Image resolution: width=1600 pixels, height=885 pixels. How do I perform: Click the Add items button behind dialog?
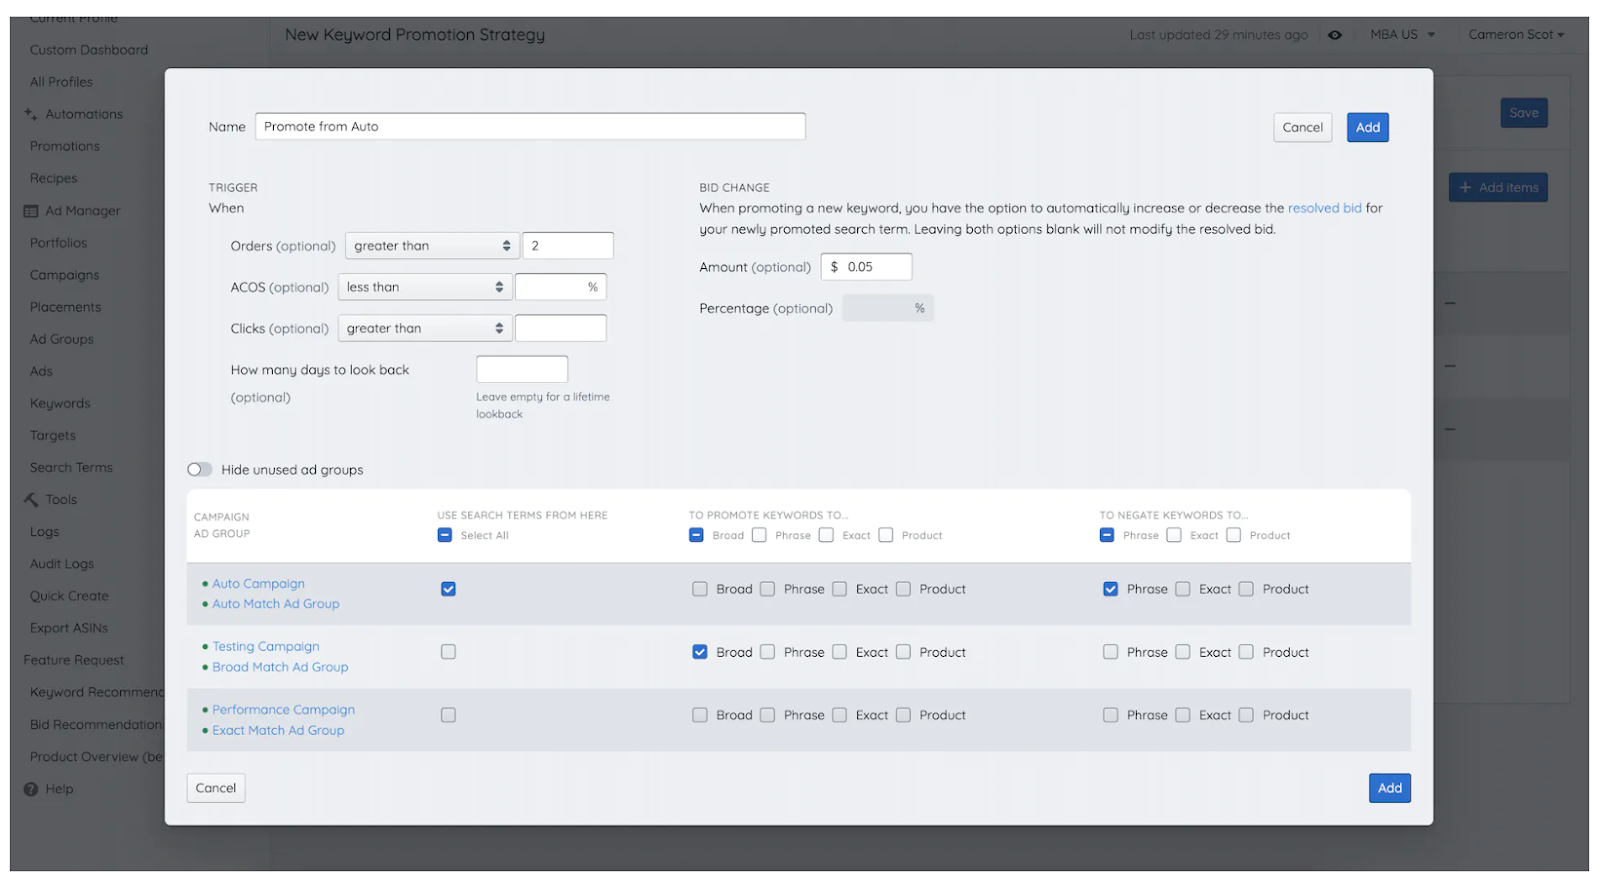(x=1498, y=187)
